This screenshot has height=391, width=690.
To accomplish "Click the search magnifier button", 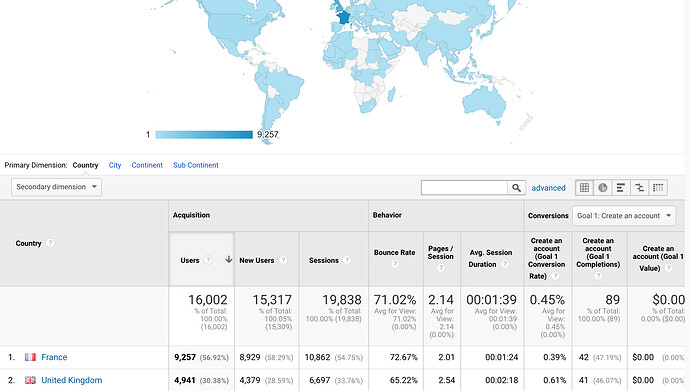I will click(x=517, y=188).
